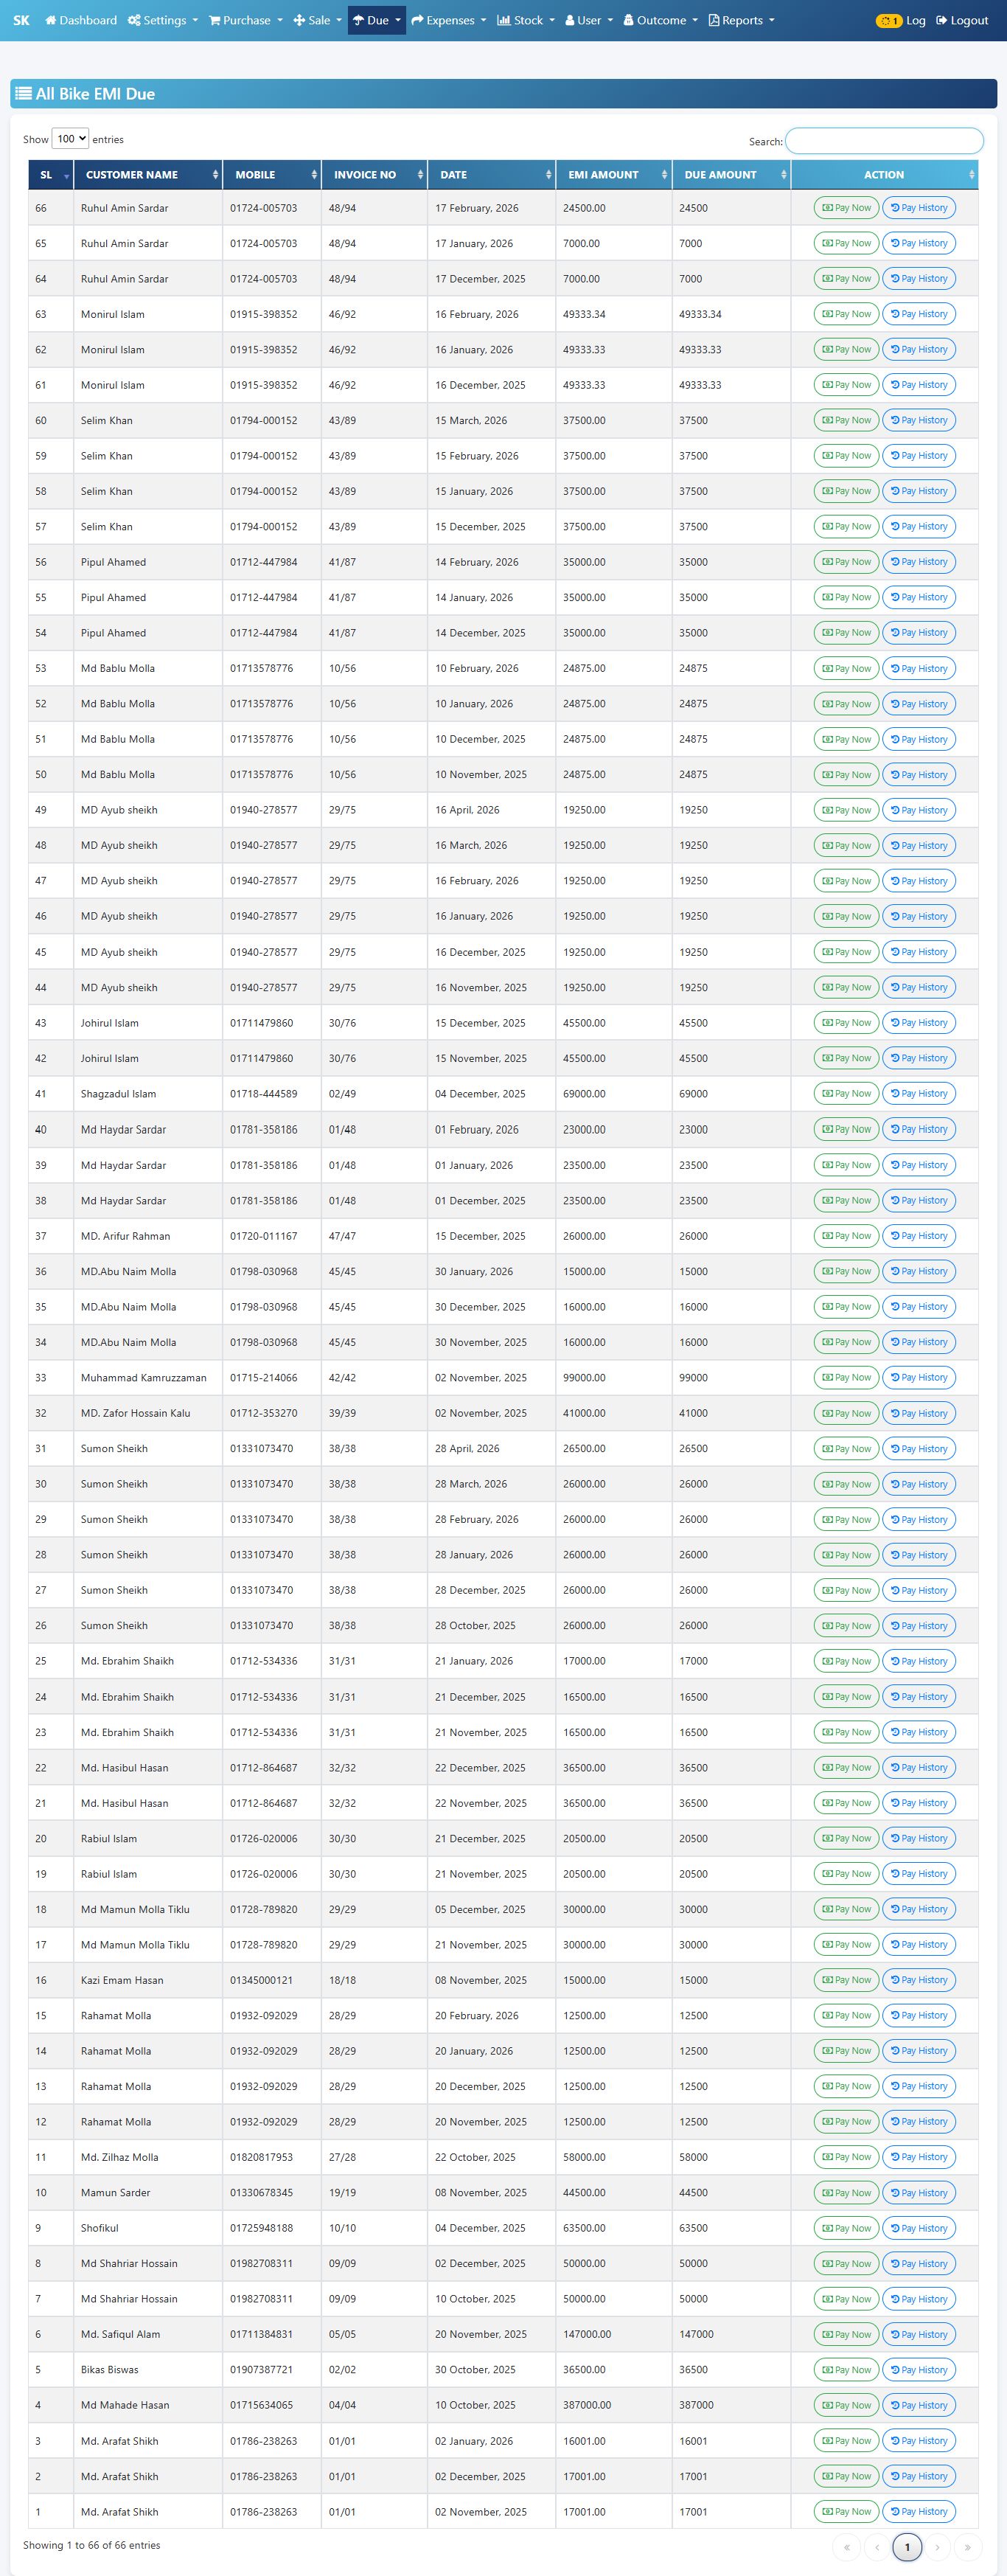Show Pay History for SL 53 Md Bablu Molla
Image resolution: width=1007 pixels, height=2576 pixels.
tap(919, 668)
